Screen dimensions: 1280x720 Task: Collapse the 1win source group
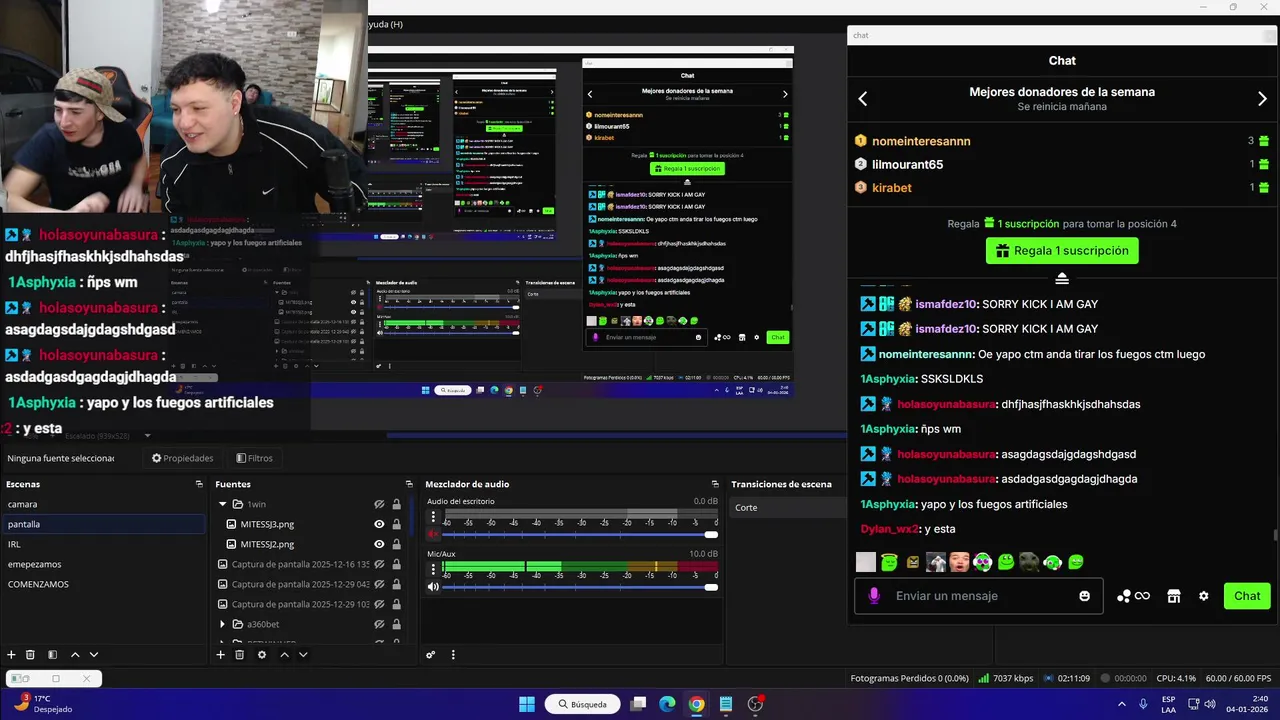tap(222, 504)
